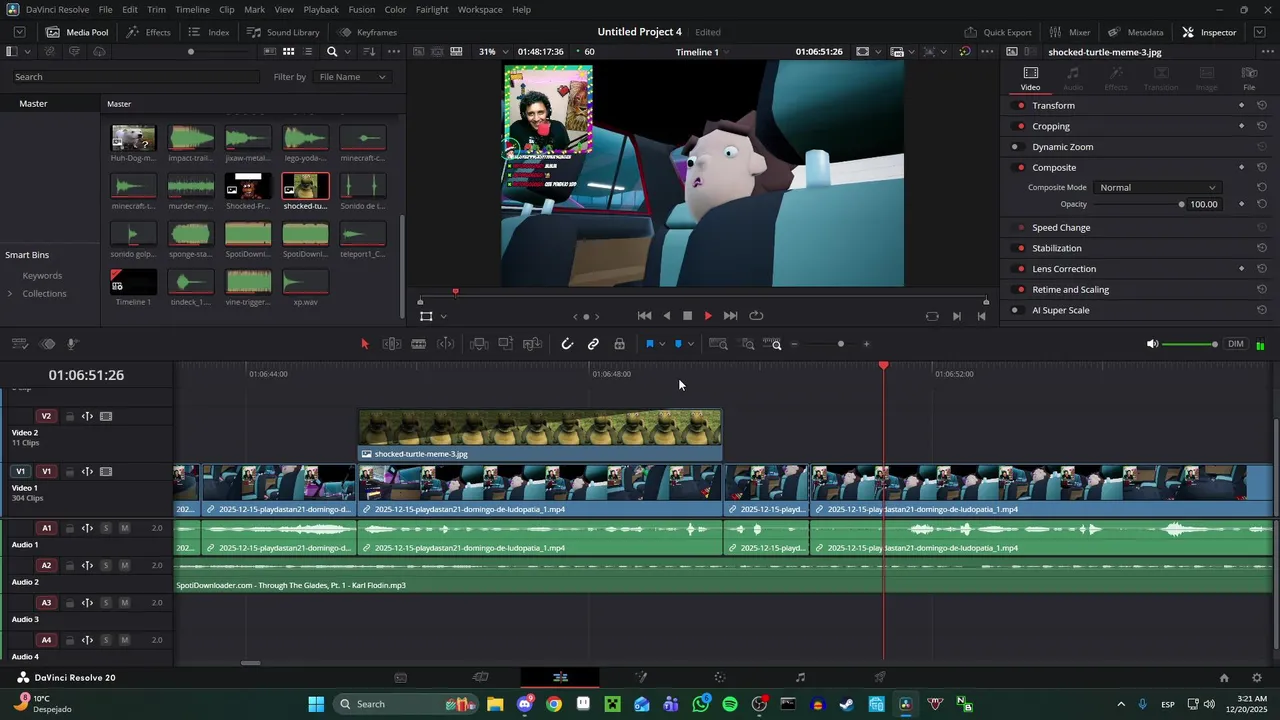Click the voiceover microphone icon
The width and height of the screenshot is (1280, 720).
(x=73, y=344)
